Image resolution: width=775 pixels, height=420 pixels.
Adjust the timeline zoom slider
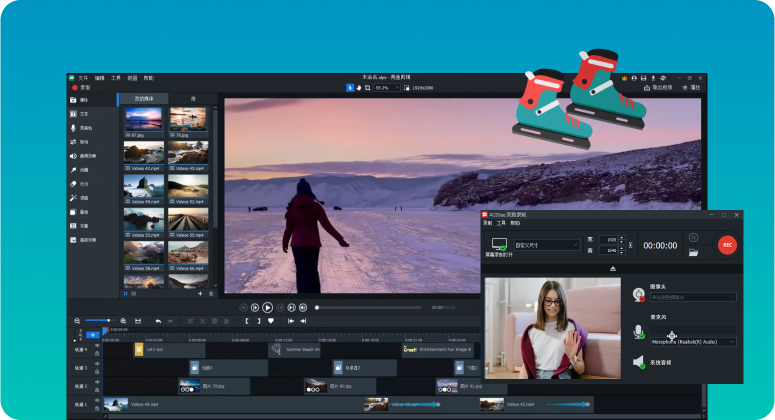(98, 321)
